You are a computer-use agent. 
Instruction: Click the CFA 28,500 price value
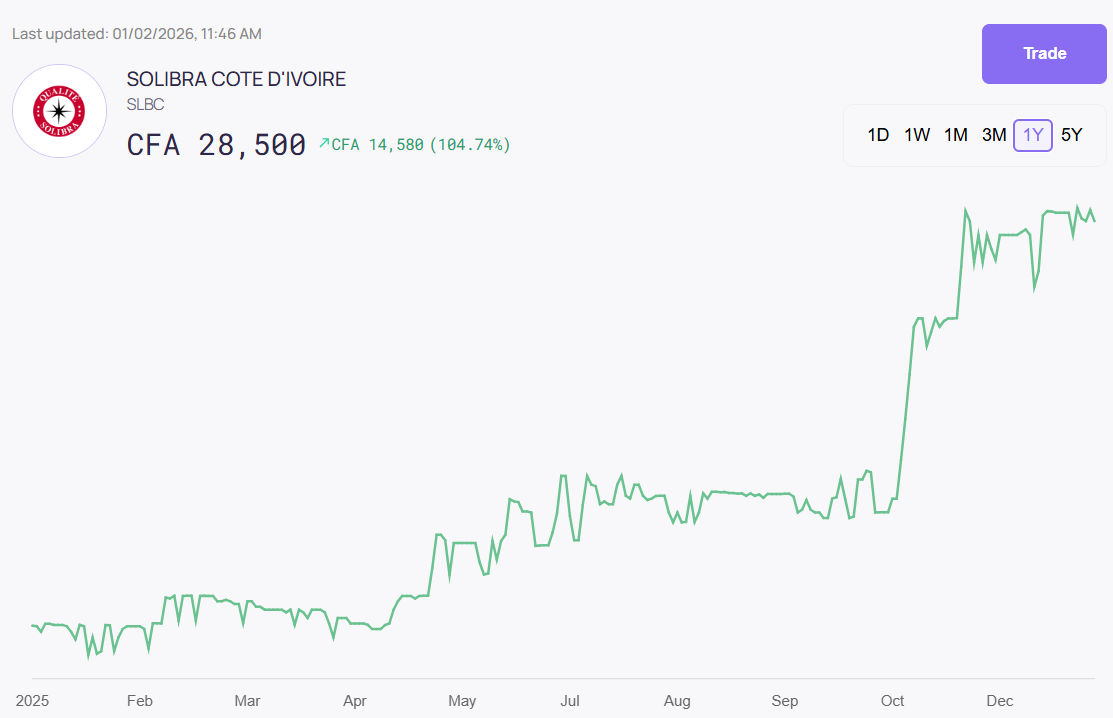click(x=216, y=145)
